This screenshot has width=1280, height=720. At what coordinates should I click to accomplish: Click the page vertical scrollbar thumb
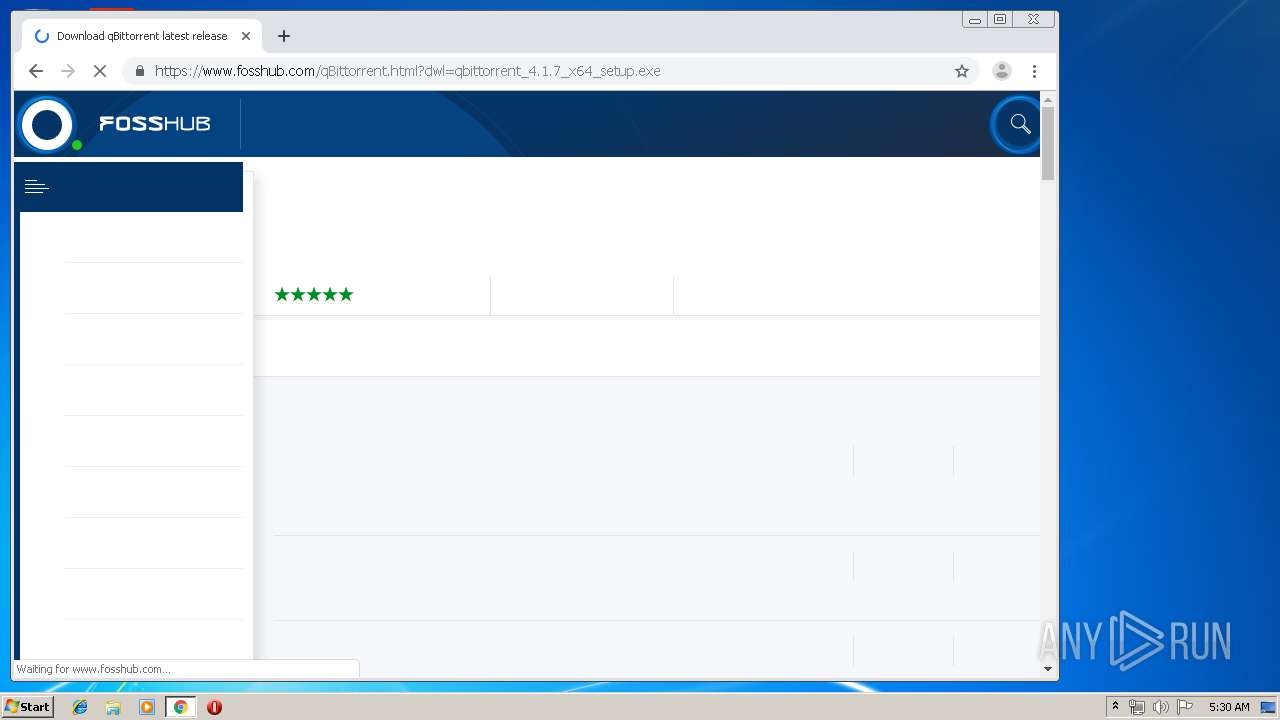click(x=1048, y=143)
